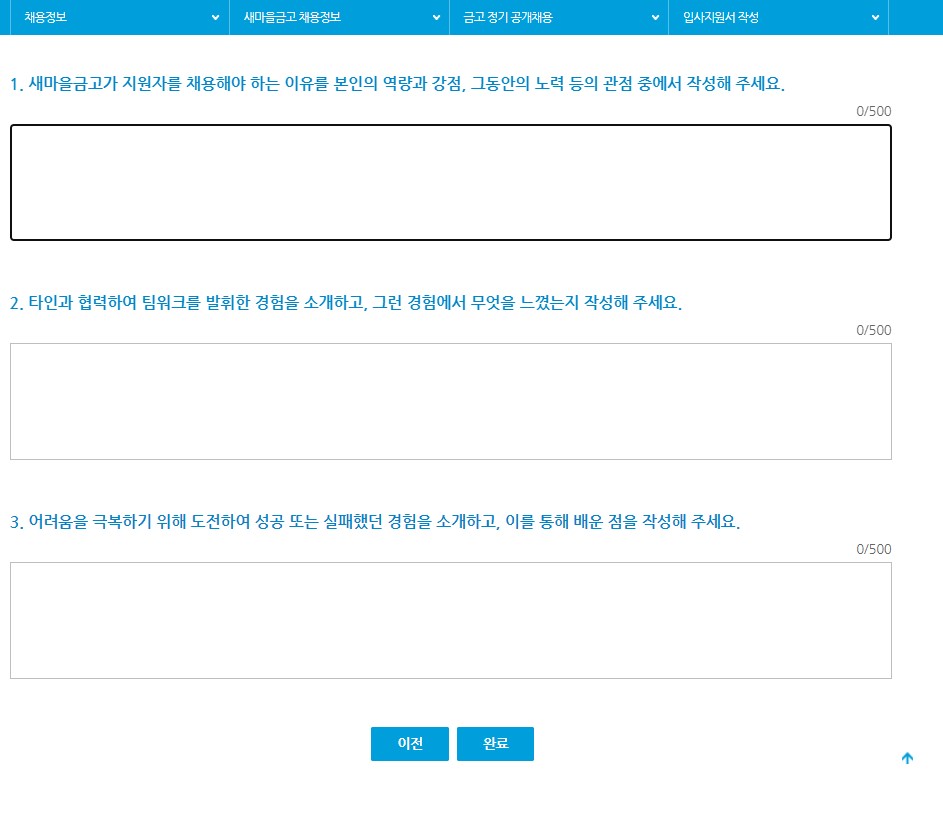Click the 0/500 counter above question 3 box
Viewport: 943px width, 822px height.
(x=874, y=549)
